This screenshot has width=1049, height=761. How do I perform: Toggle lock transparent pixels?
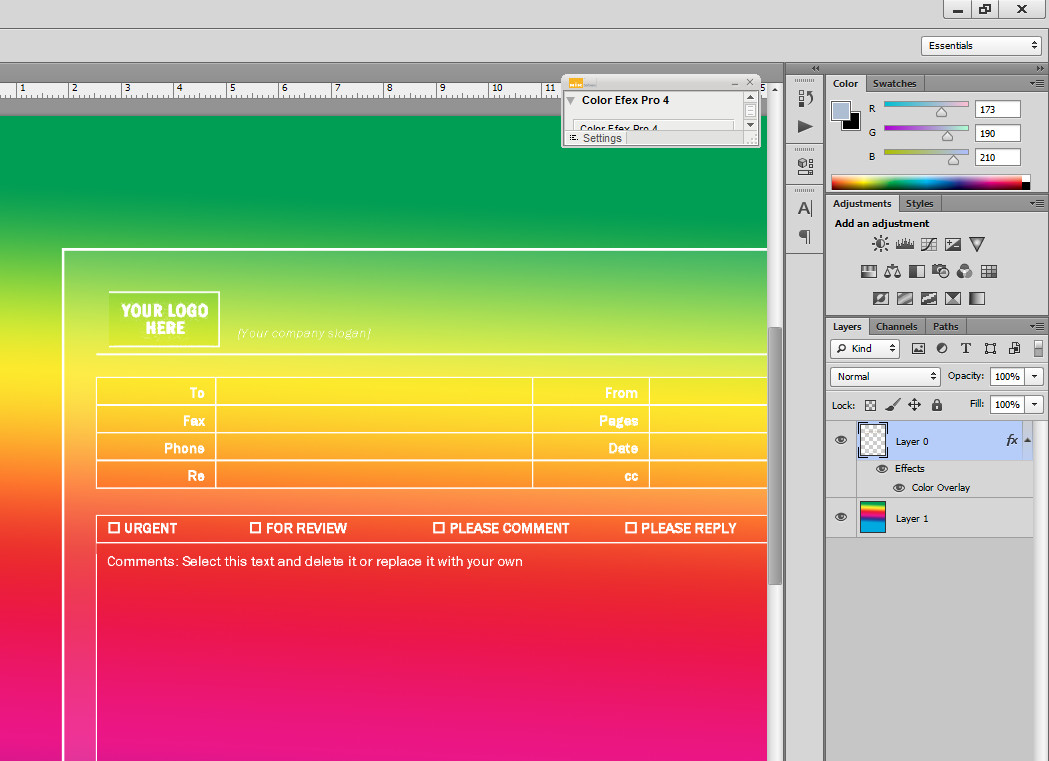tap(870, 405)
